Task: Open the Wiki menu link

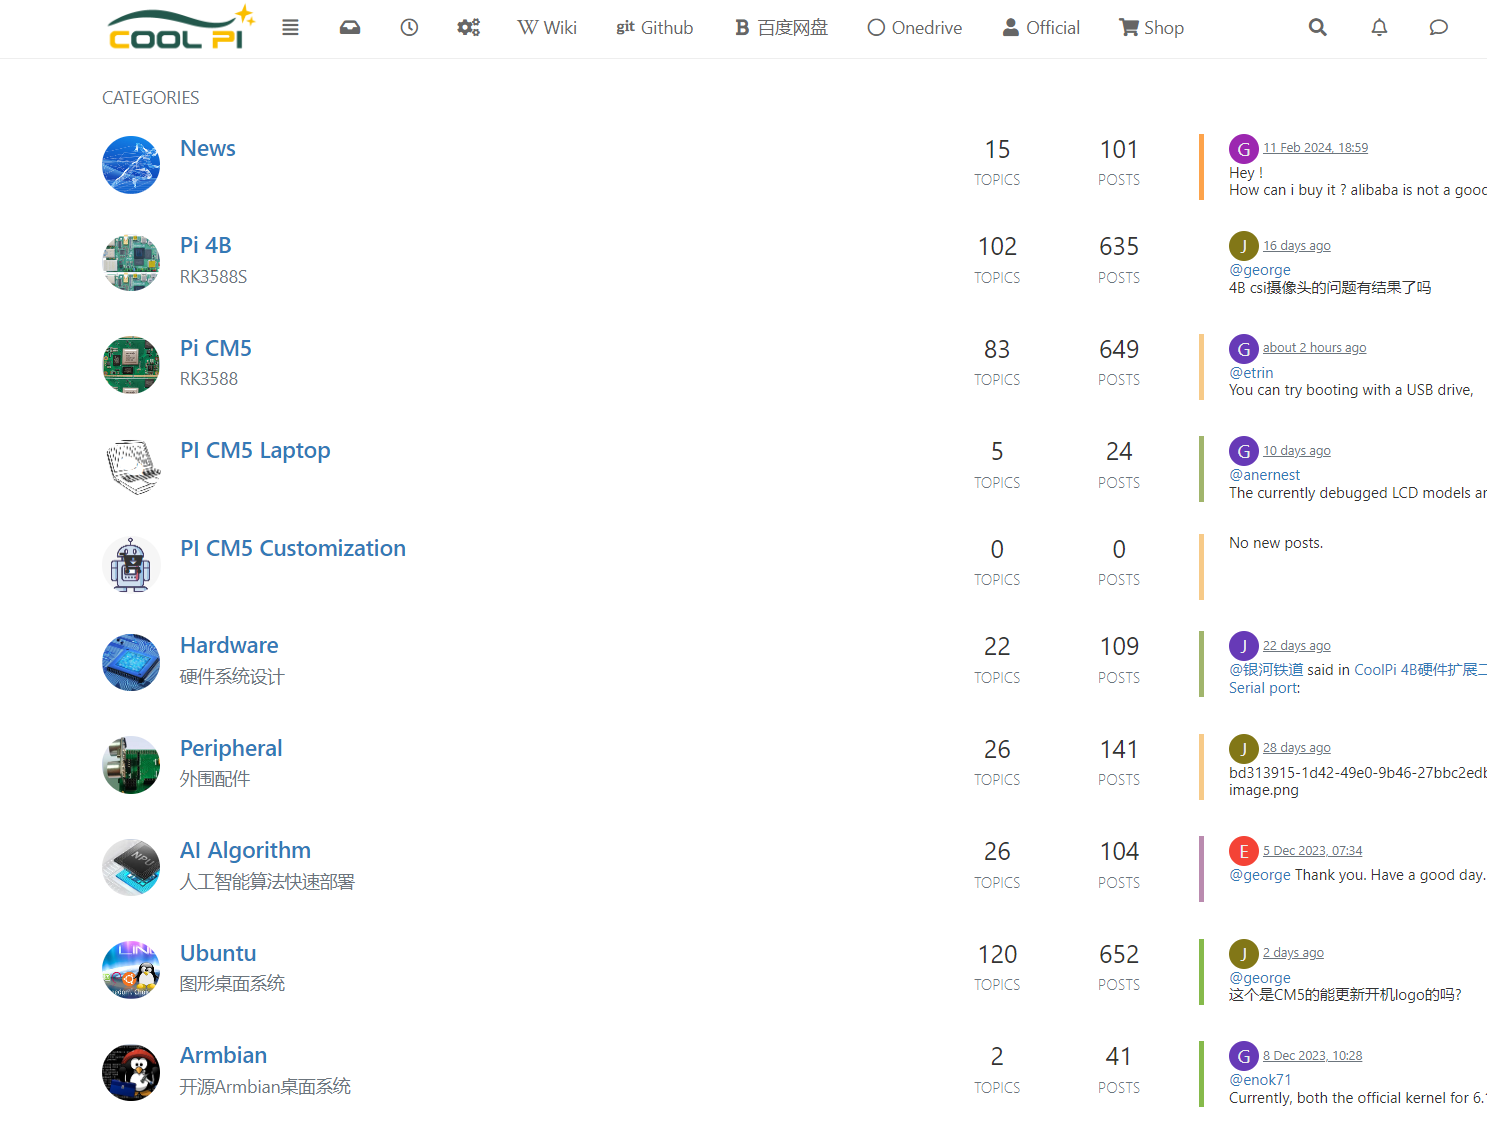Action: click(547, 28)
